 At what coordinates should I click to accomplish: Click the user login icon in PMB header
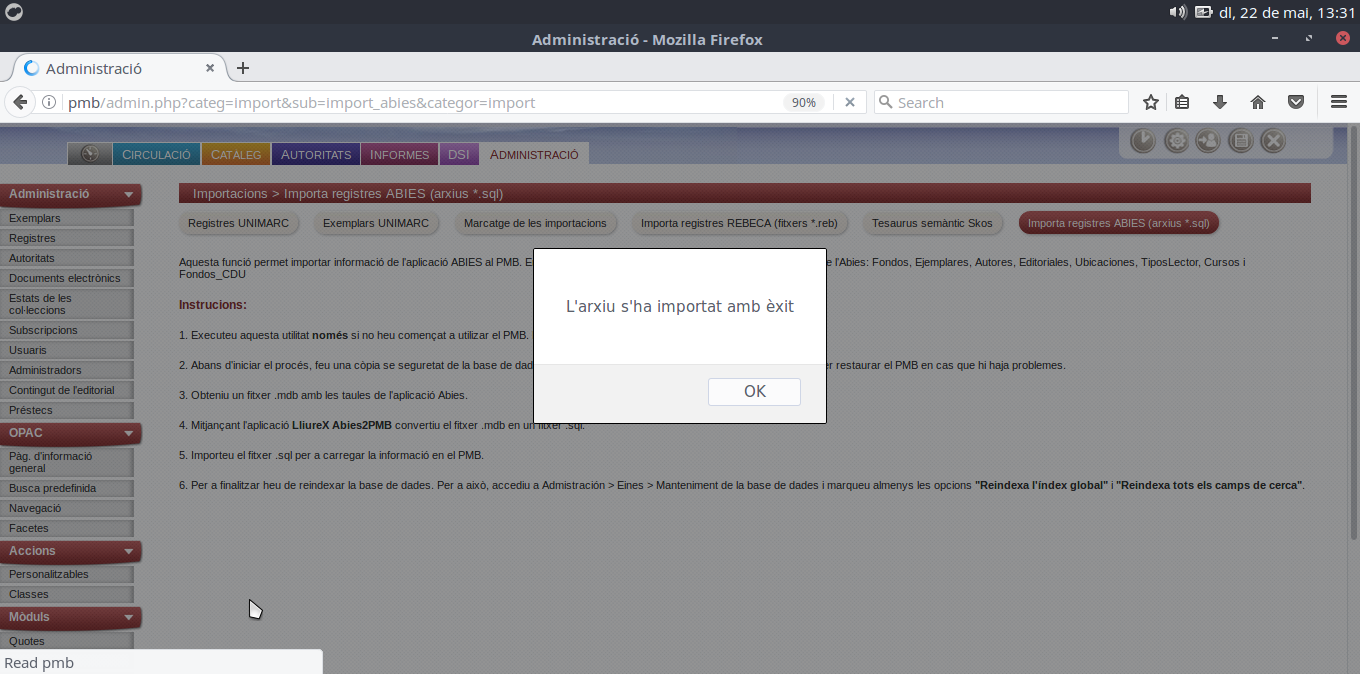[1208, 141]
